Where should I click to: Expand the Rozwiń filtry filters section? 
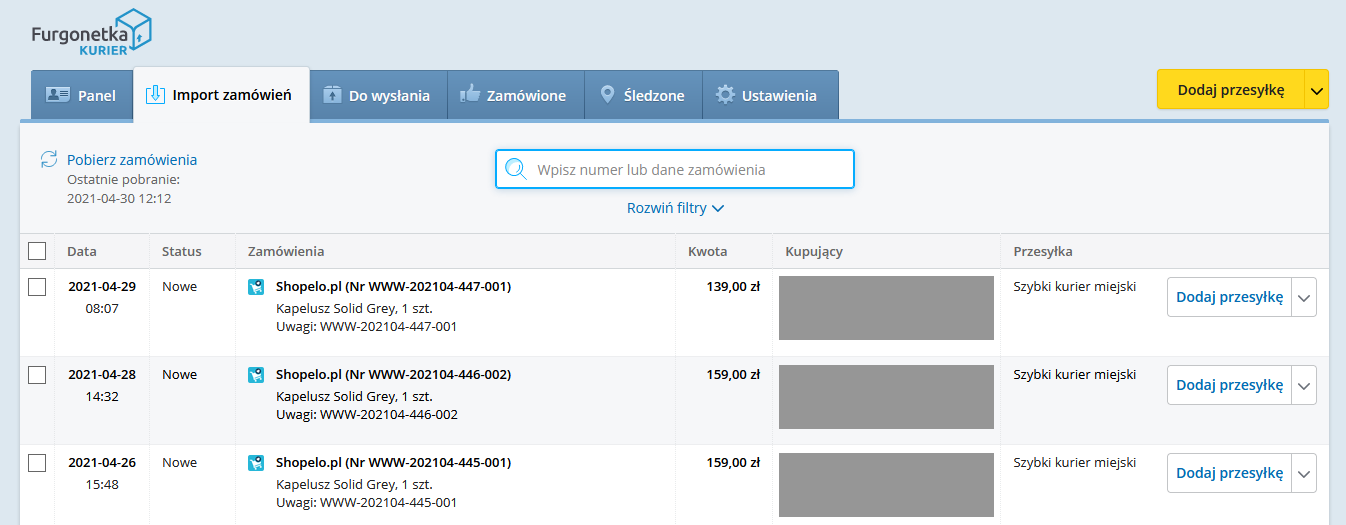(675, 208)
